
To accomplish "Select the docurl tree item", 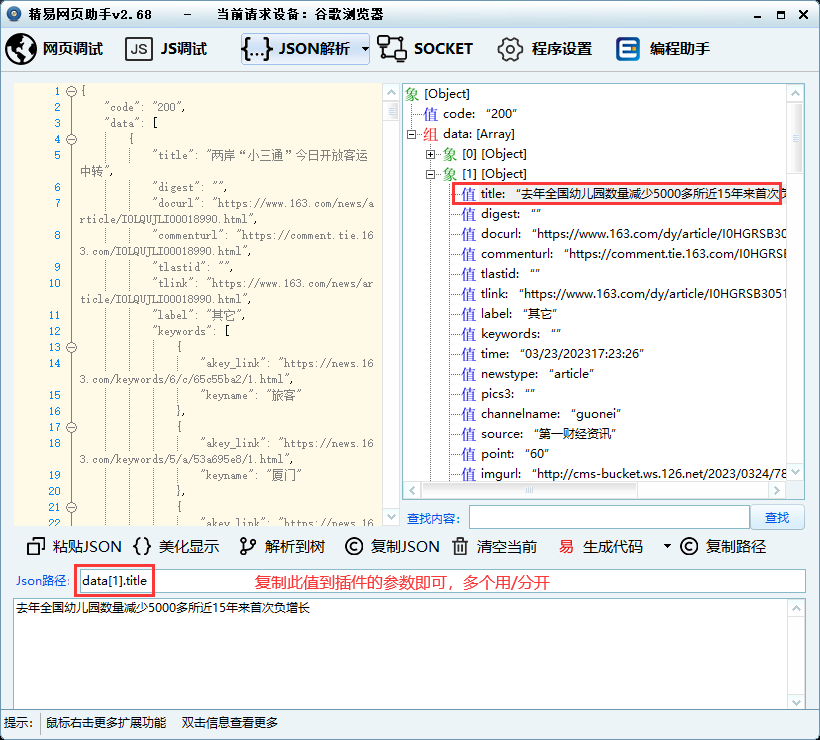I will [500, 234].
